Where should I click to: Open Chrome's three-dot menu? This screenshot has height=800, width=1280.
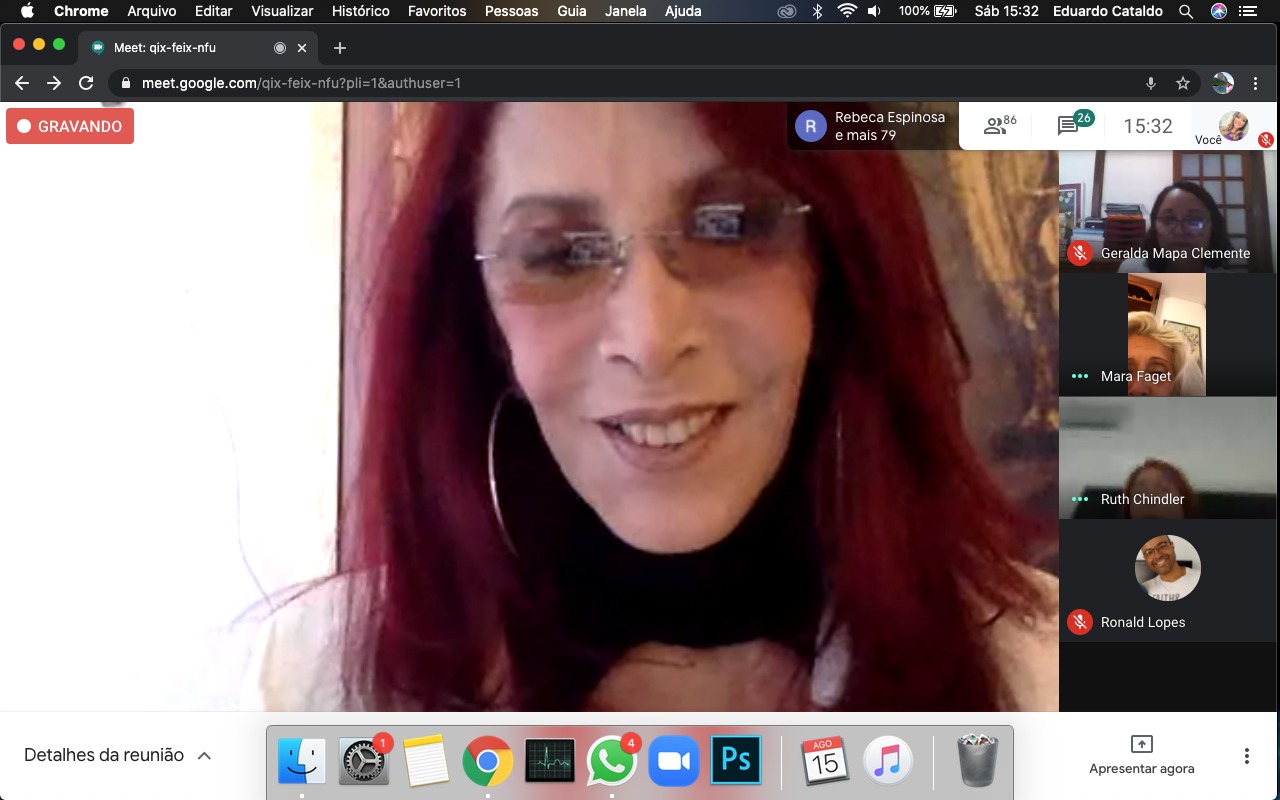pyautogui.click(x=1255, y=83)
